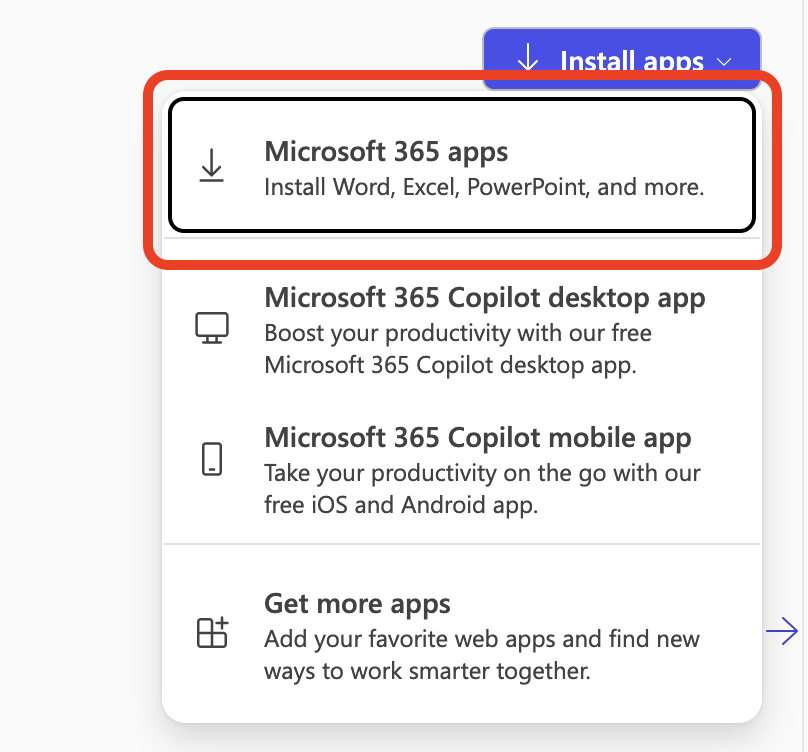Screen dimensions: 808x752
Task: Open Get more apps entry
Action: tap(462, 636)
